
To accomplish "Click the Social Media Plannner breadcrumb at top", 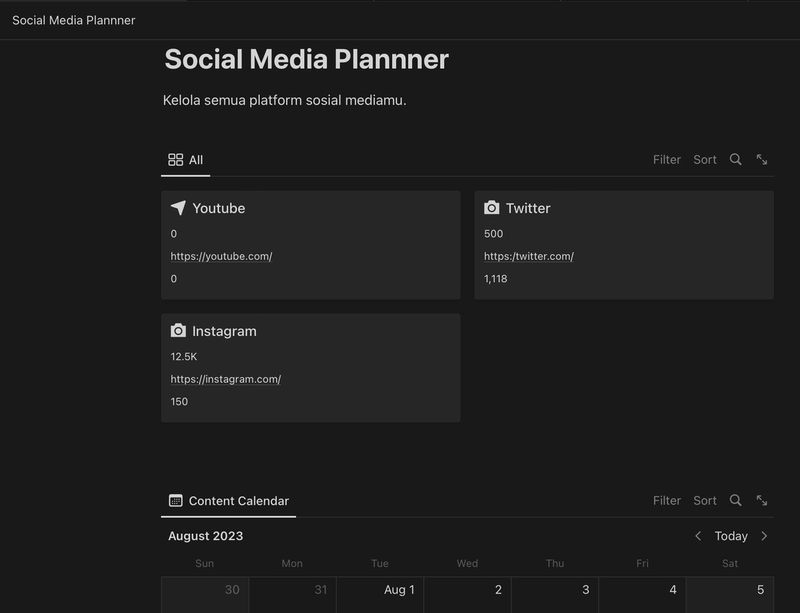I will [73, 20].
